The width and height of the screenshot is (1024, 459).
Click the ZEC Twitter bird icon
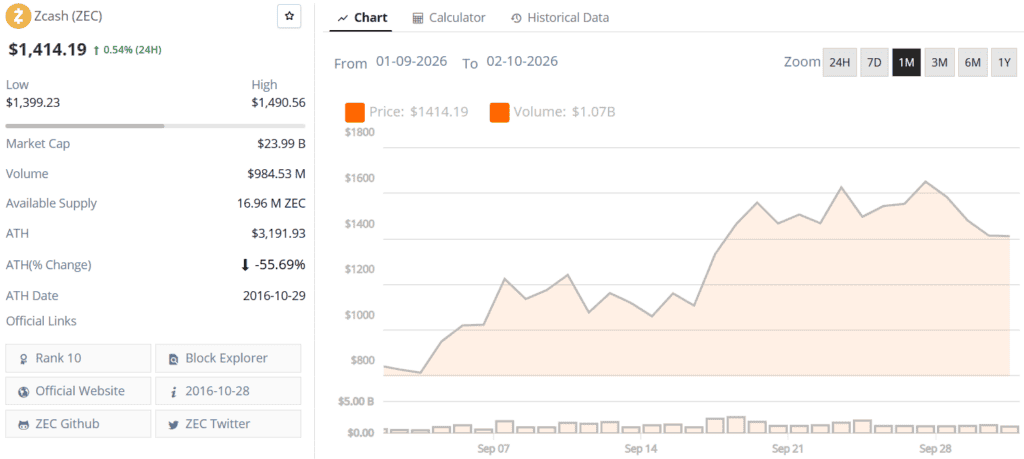pyautogui.click(x=174, y=424)
